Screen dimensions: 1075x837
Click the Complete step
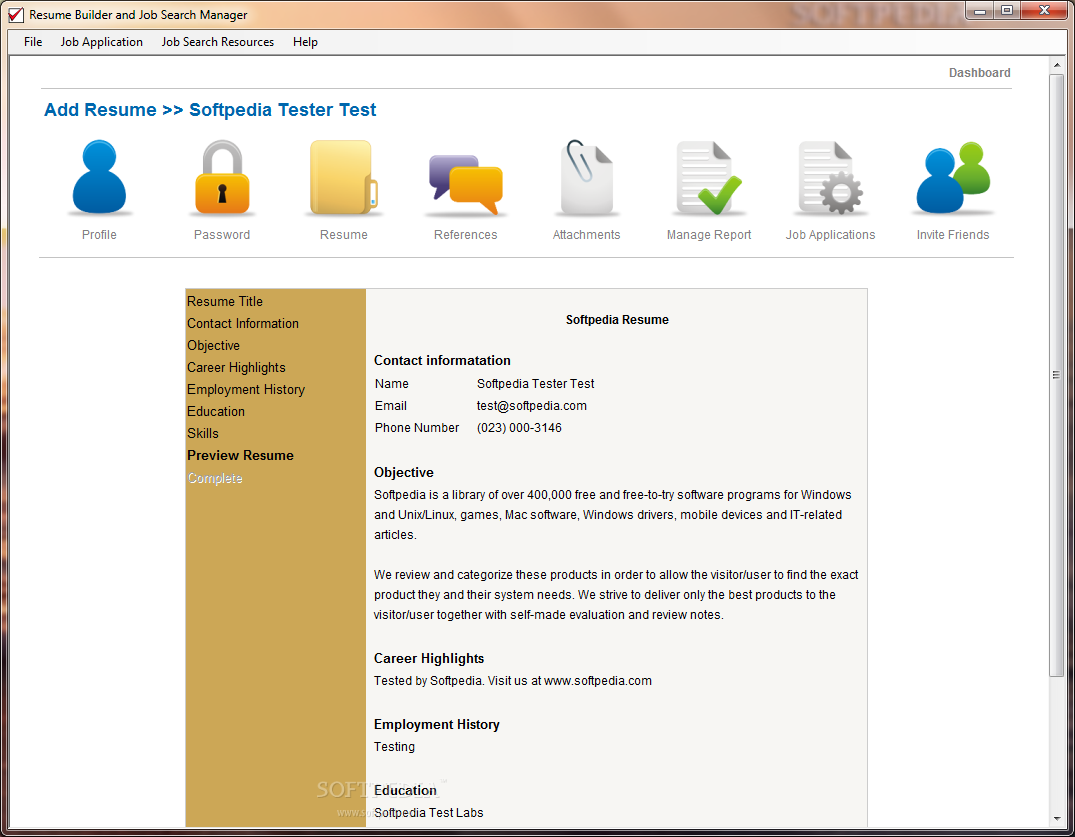pos(215,478)
